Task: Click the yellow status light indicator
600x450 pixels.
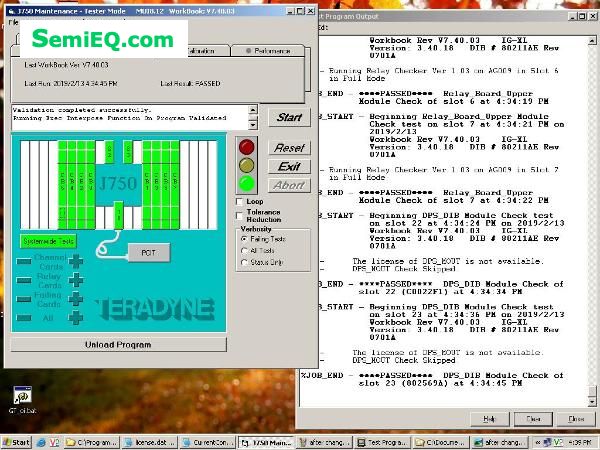Action: pos(246,165)
